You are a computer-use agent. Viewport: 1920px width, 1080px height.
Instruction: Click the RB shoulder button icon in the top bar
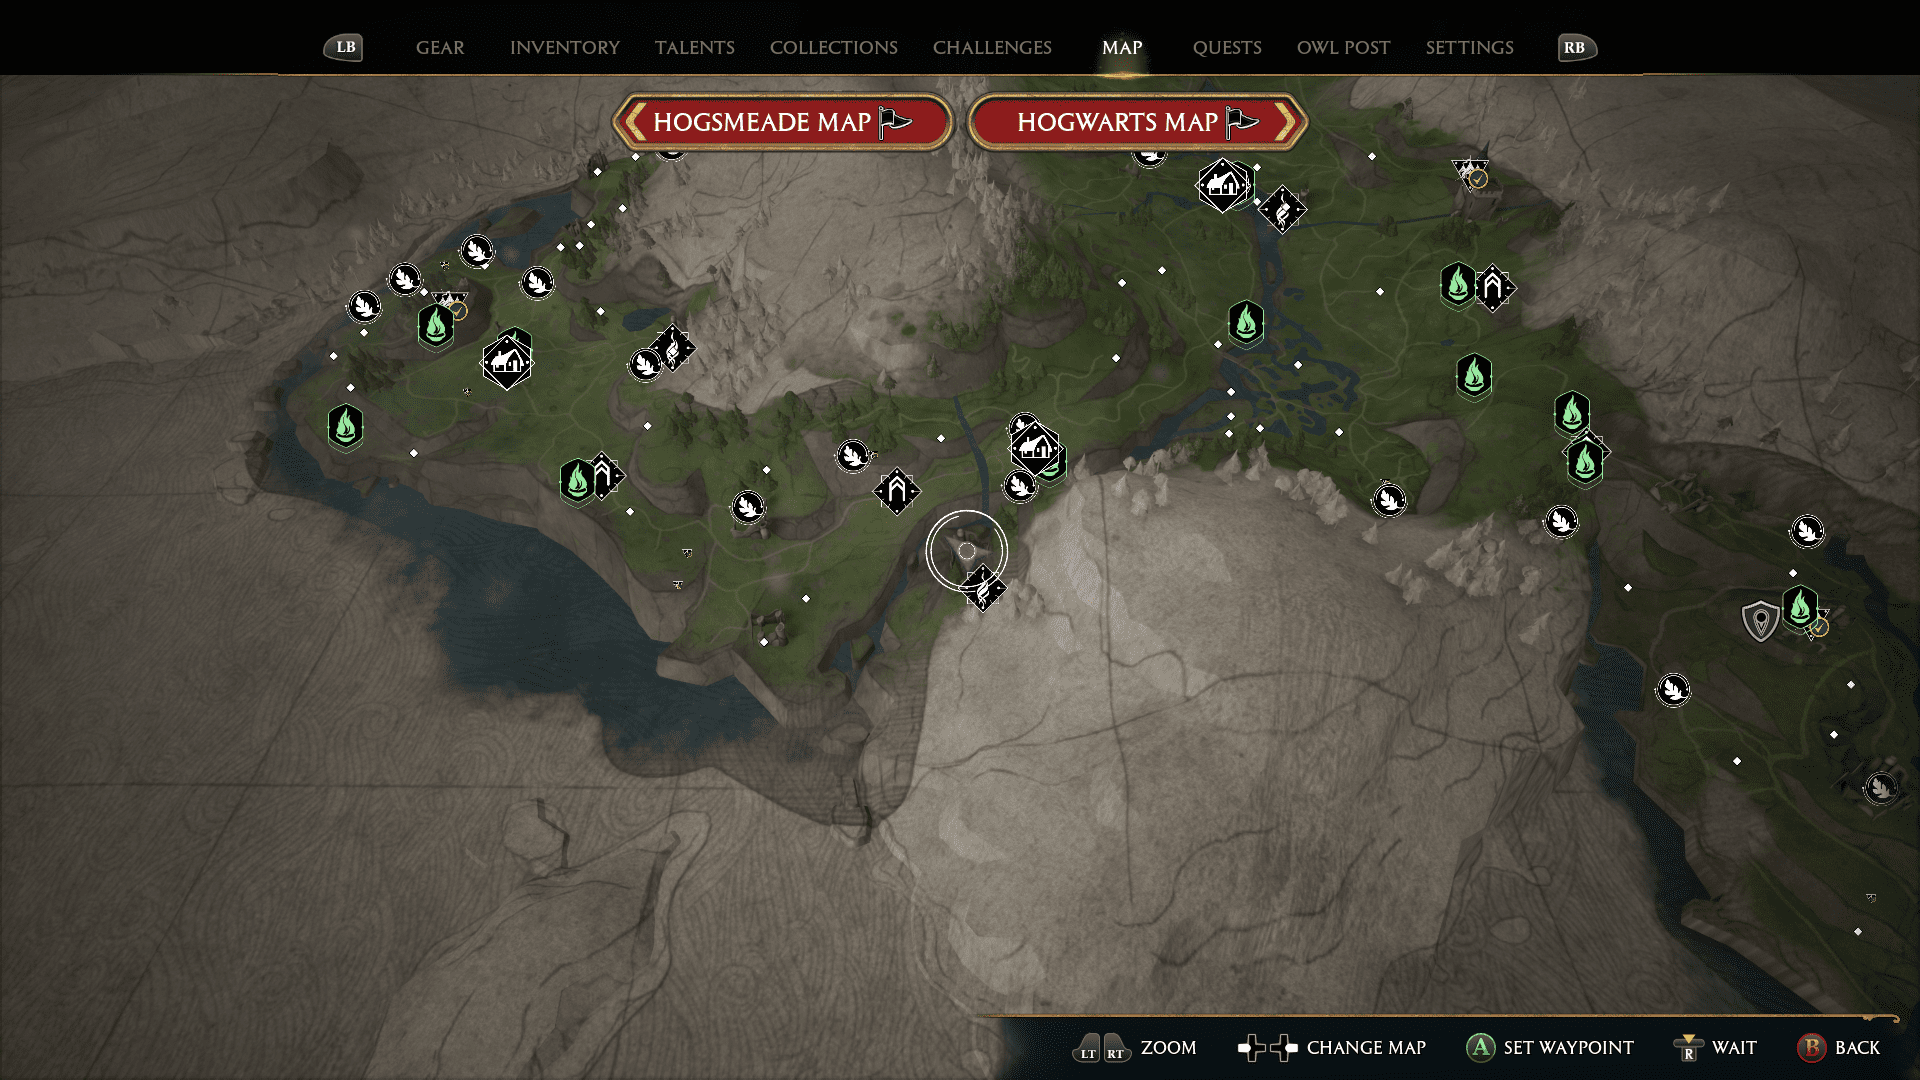1576,47
